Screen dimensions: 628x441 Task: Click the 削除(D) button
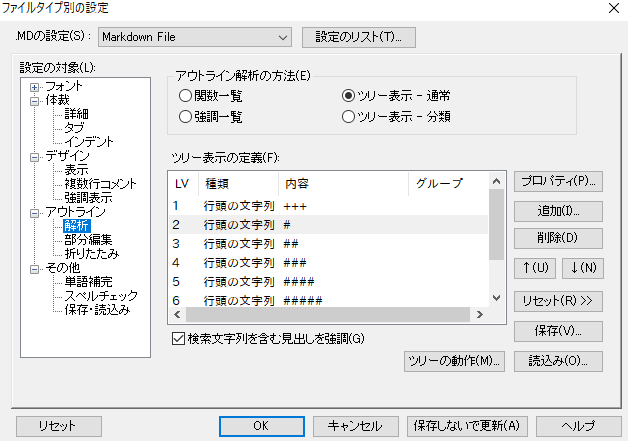(x=558, y=238)
